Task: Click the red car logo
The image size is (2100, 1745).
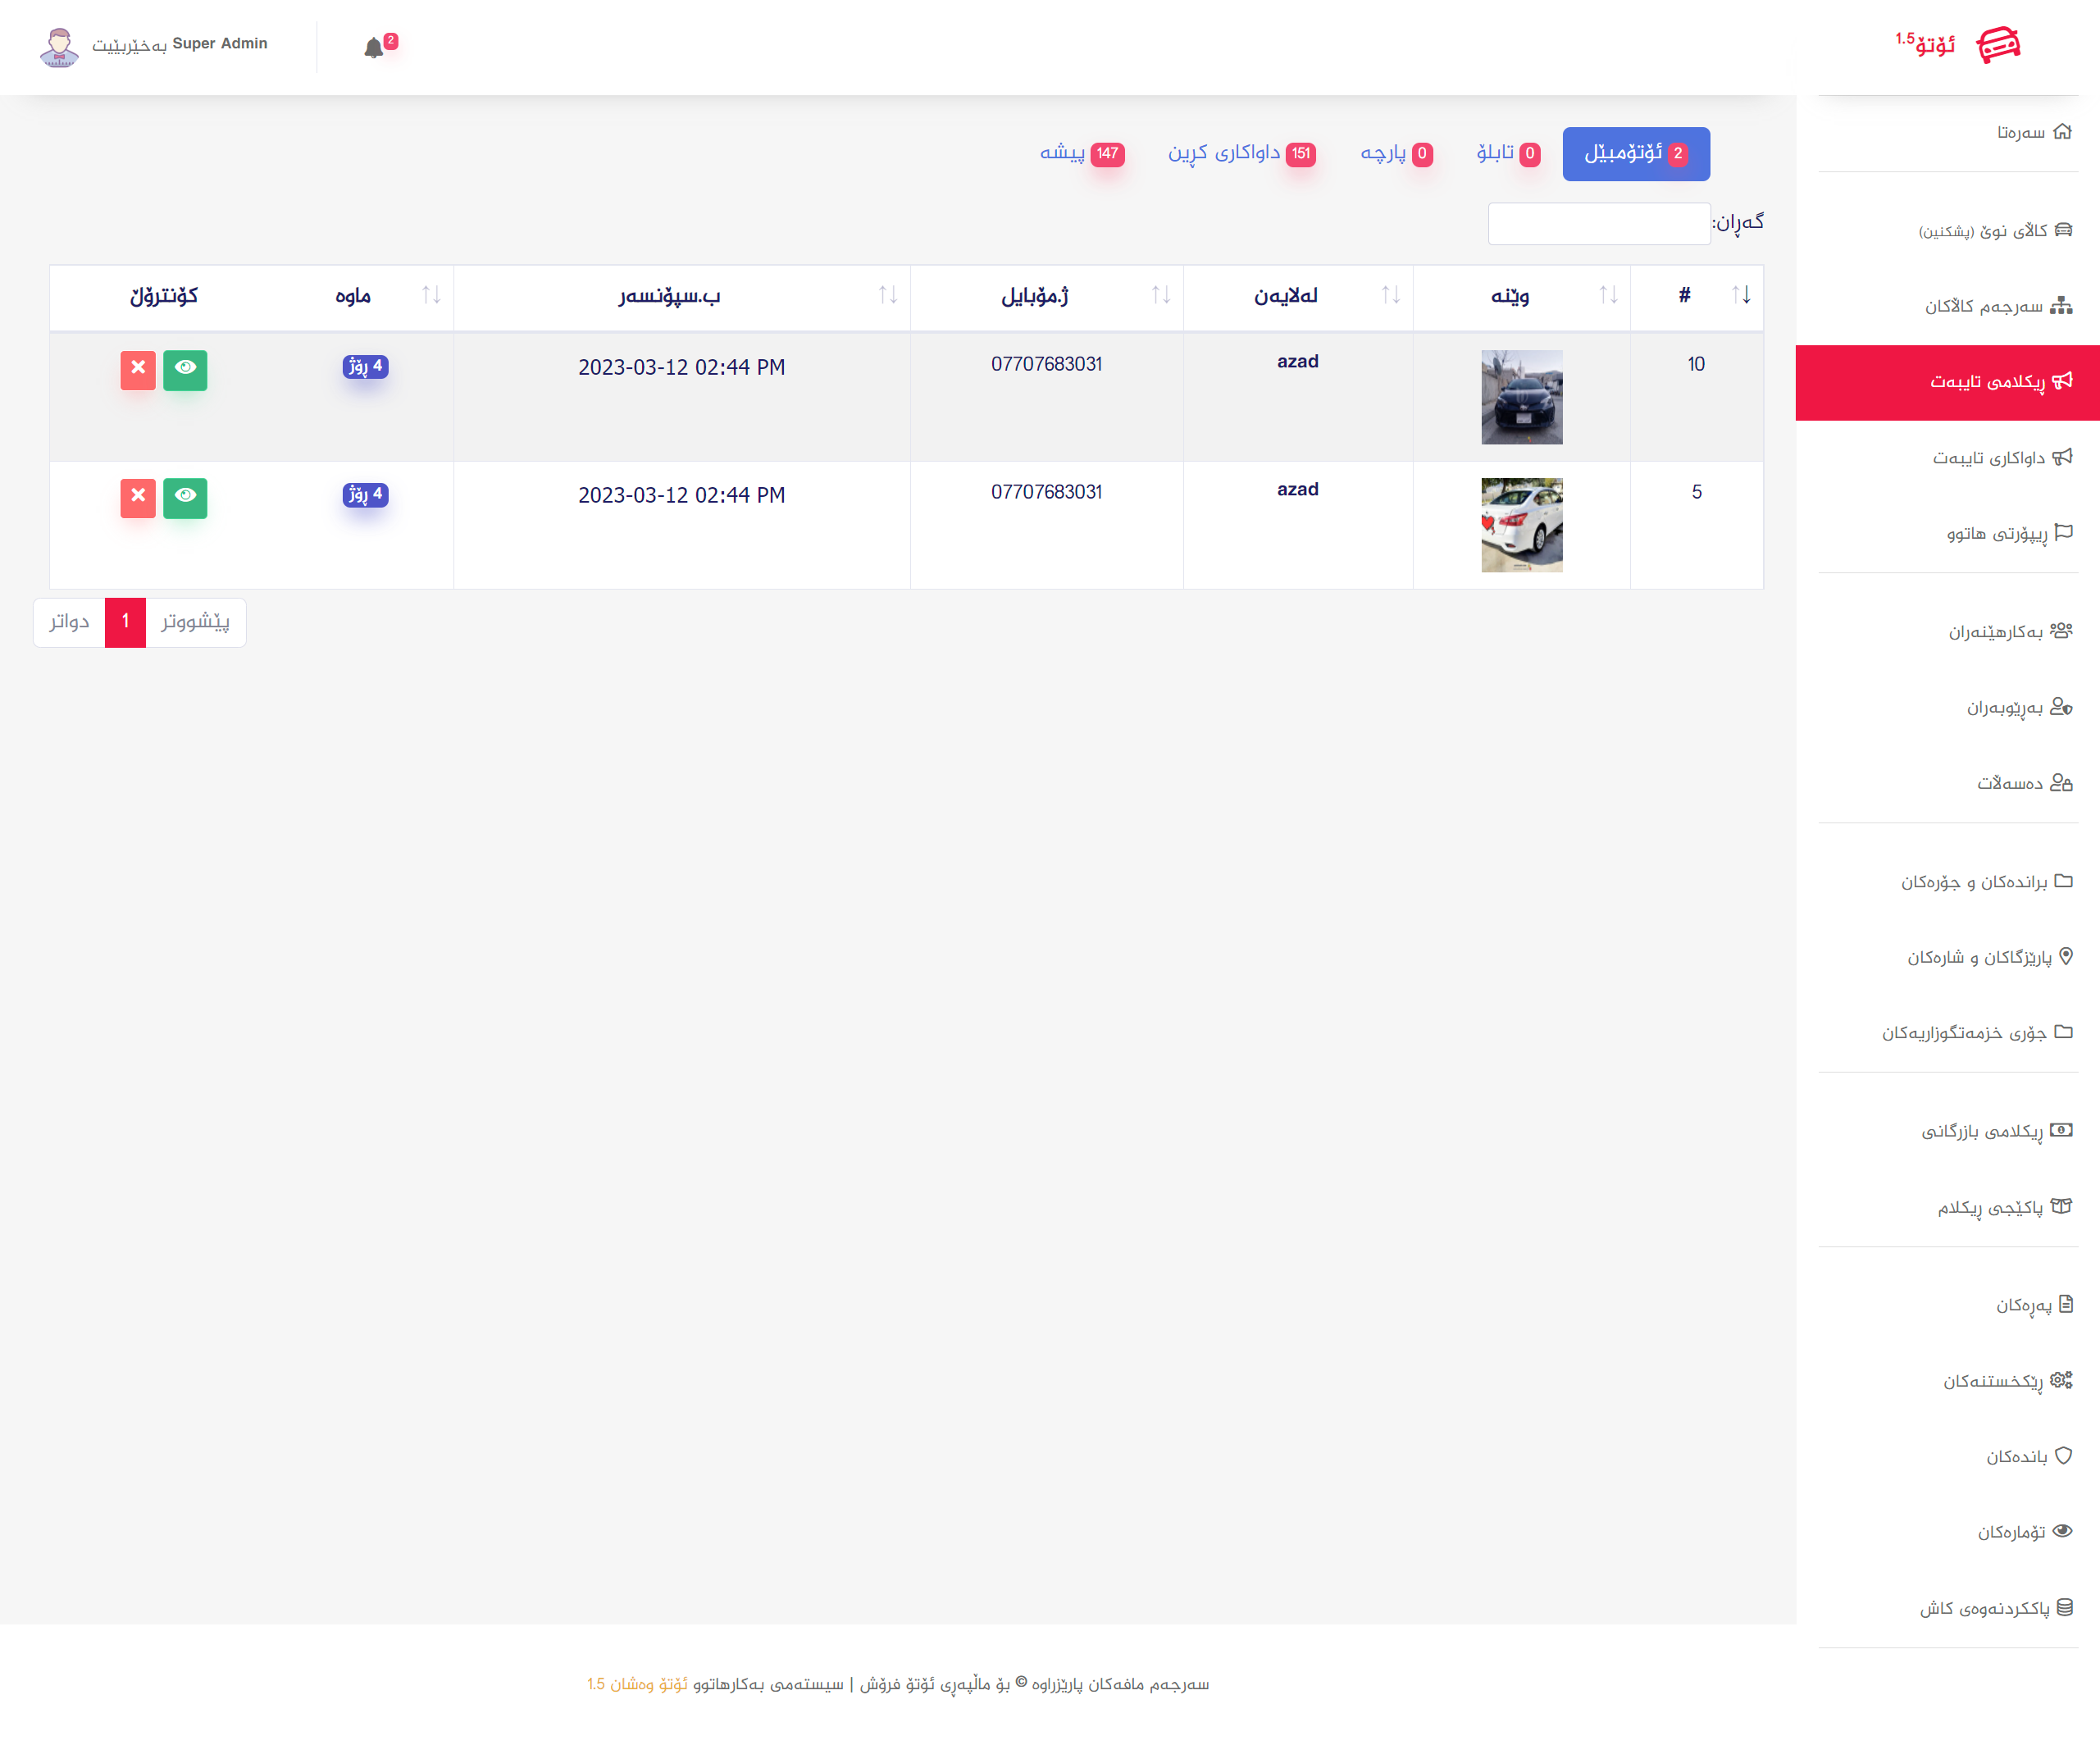Action: [x=1998, y=45]
